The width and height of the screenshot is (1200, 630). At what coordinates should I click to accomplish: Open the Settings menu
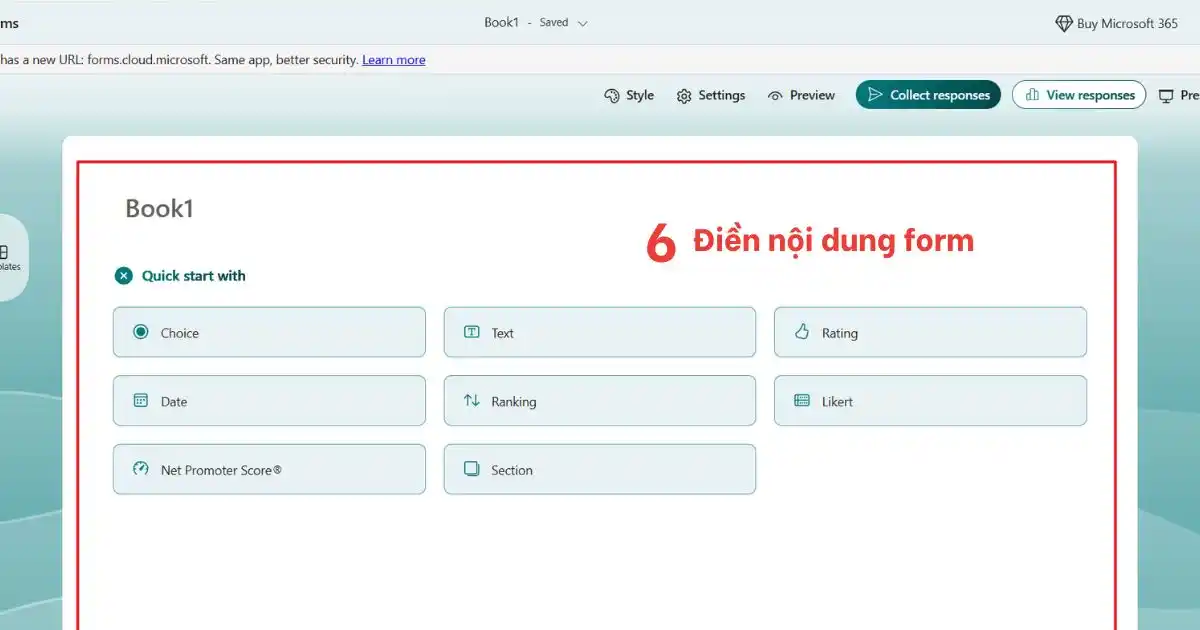711,96
